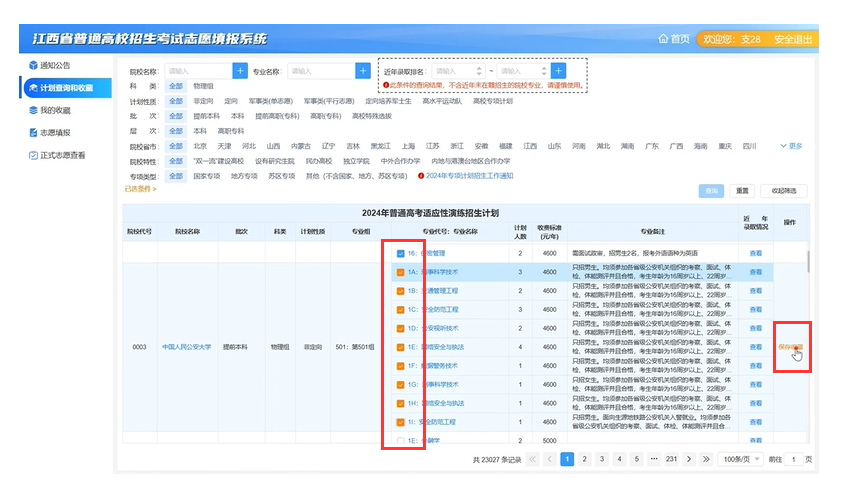Go to page 3 in pagination
Image resolution: width=842 pixels, height=492 pixels.
tap(602, 459)
